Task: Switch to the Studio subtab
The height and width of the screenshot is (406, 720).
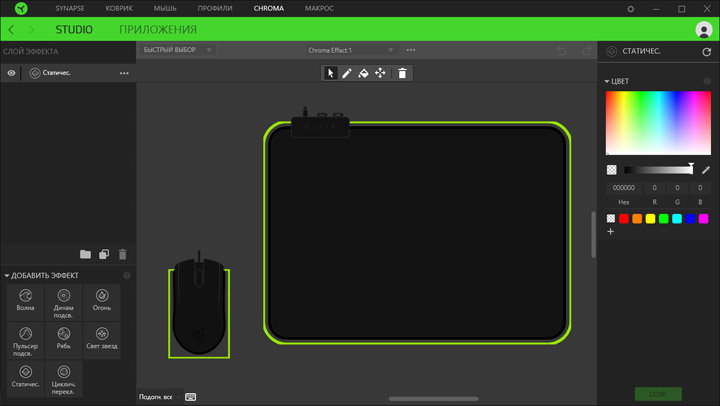Action: 74,30
